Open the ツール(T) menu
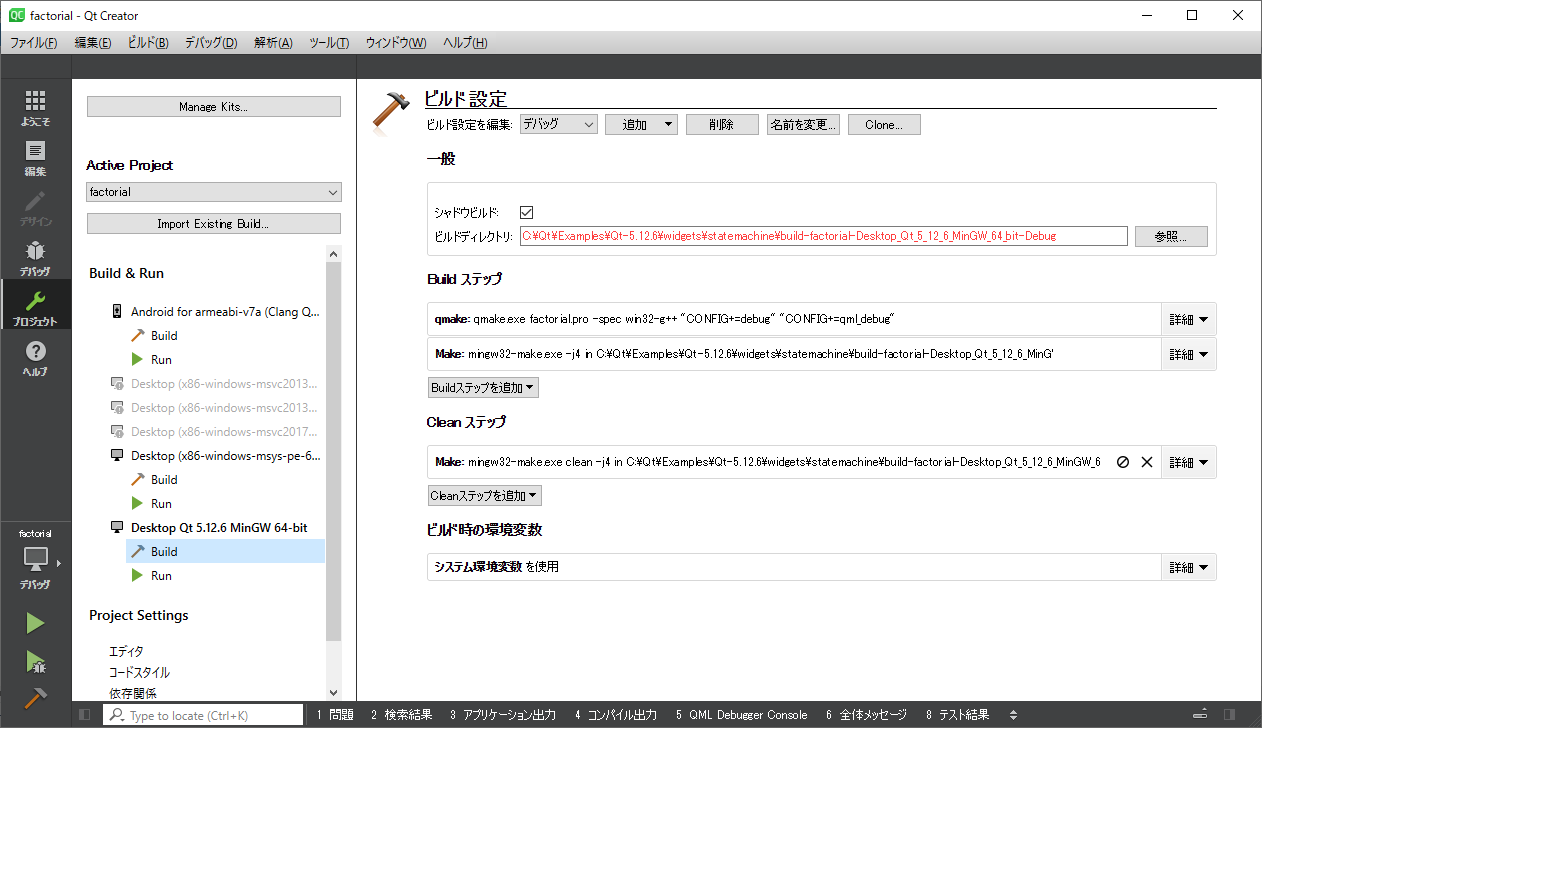 click(x=329, y=43)
